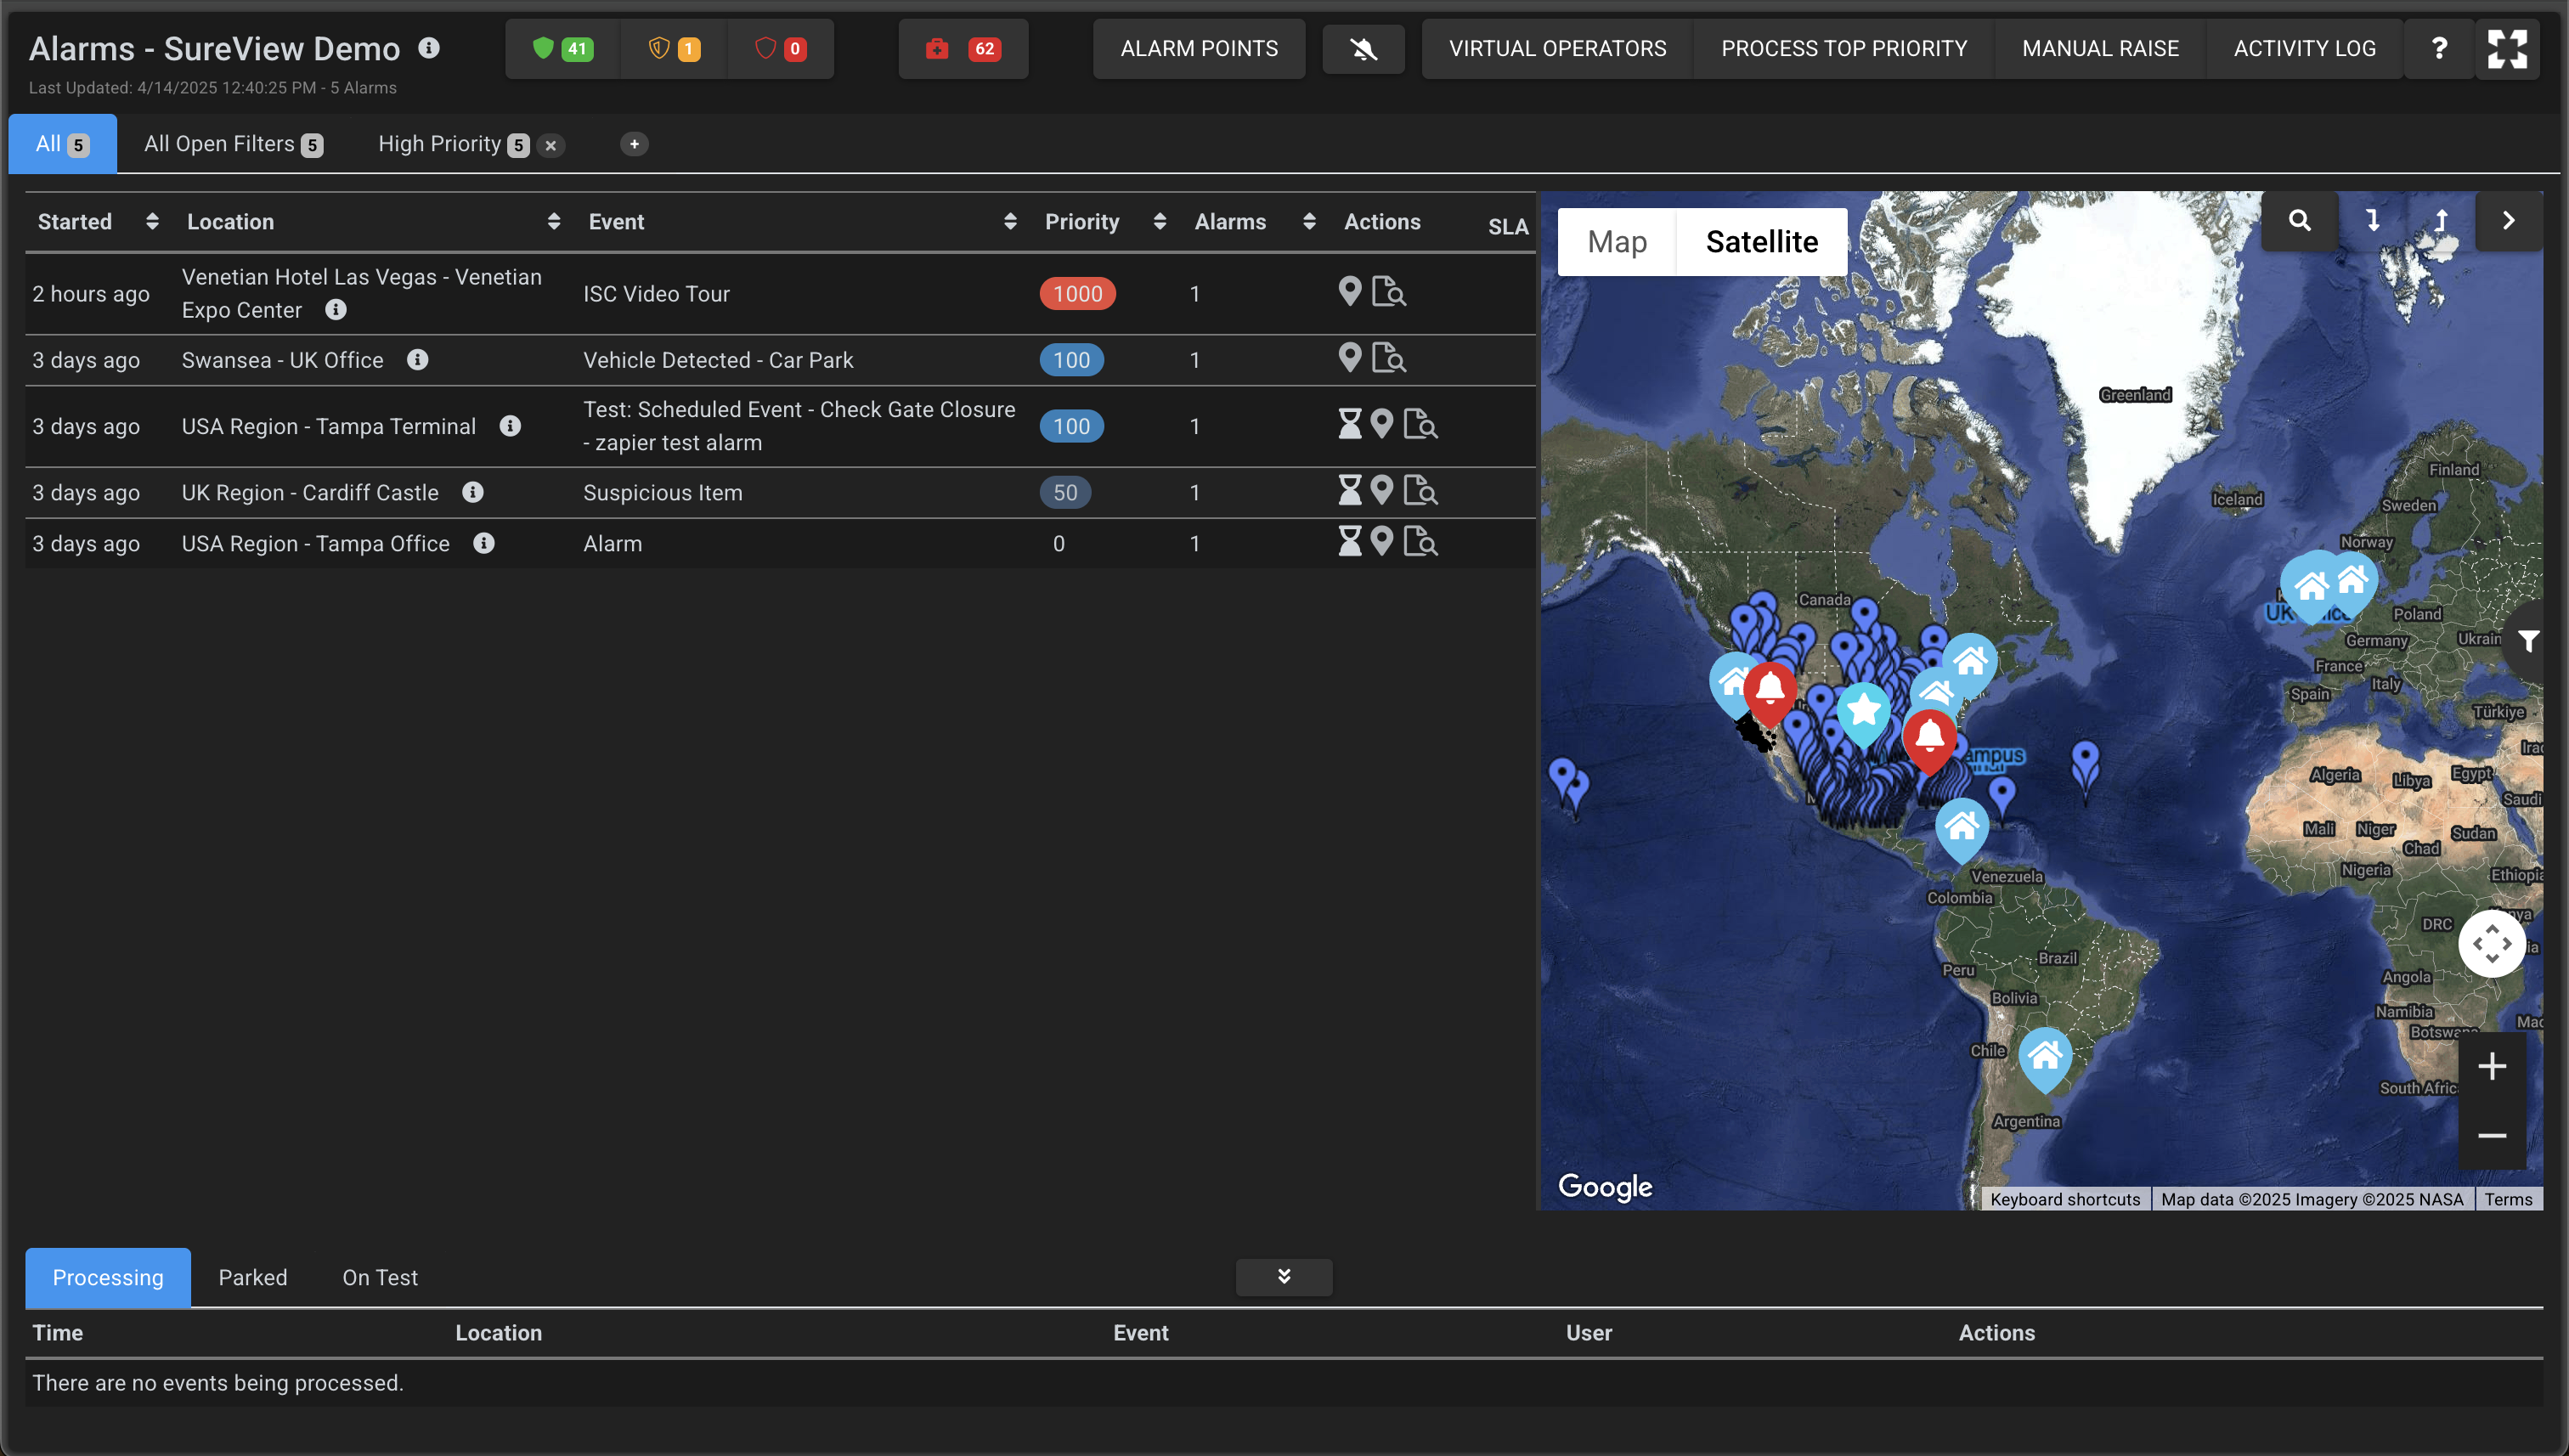This screenshot has width=2569, height=1456.
Task: Open the help question mark
Action: pos(2439,48)
